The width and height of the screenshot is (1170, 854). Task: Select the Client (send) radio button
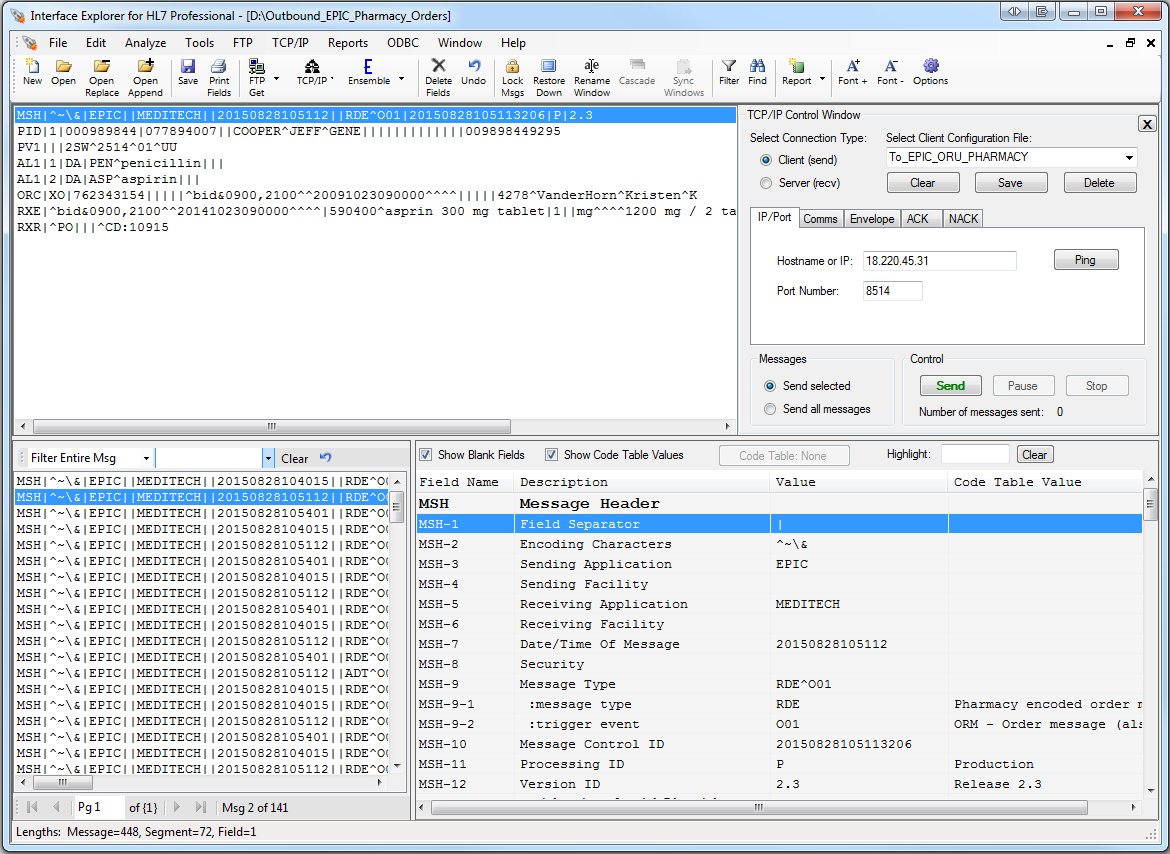pyautogui.click(x=766, y=160)
